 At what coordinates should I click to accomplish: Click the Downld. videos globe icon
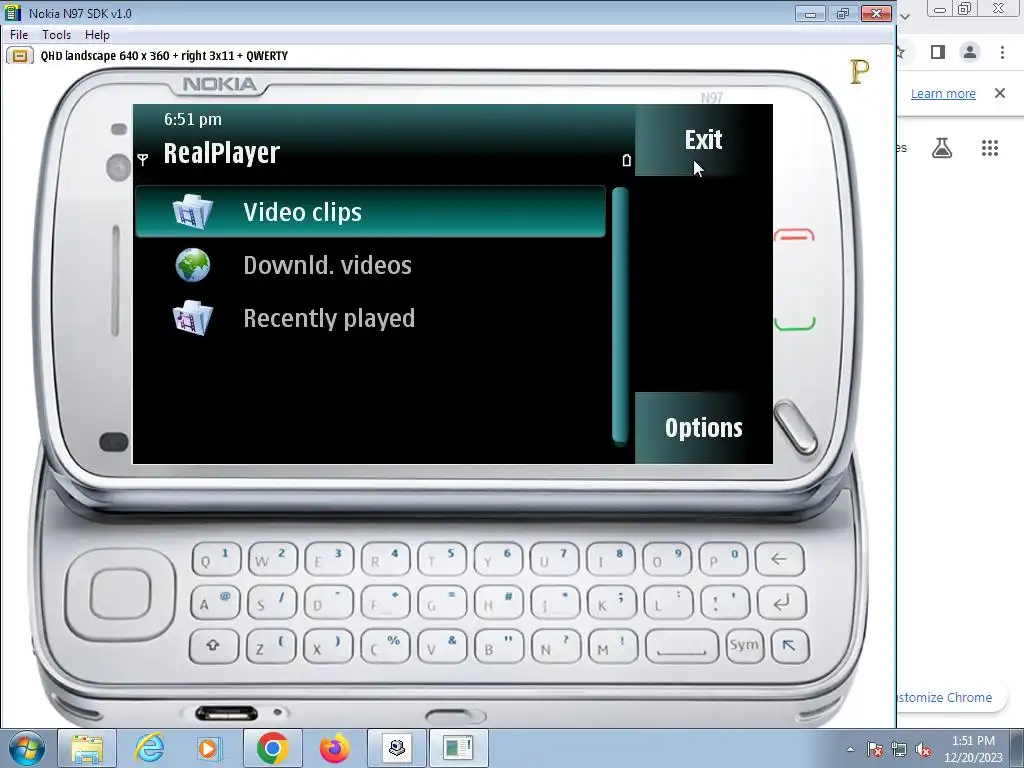pyautogui.click(x=193, y=265)
